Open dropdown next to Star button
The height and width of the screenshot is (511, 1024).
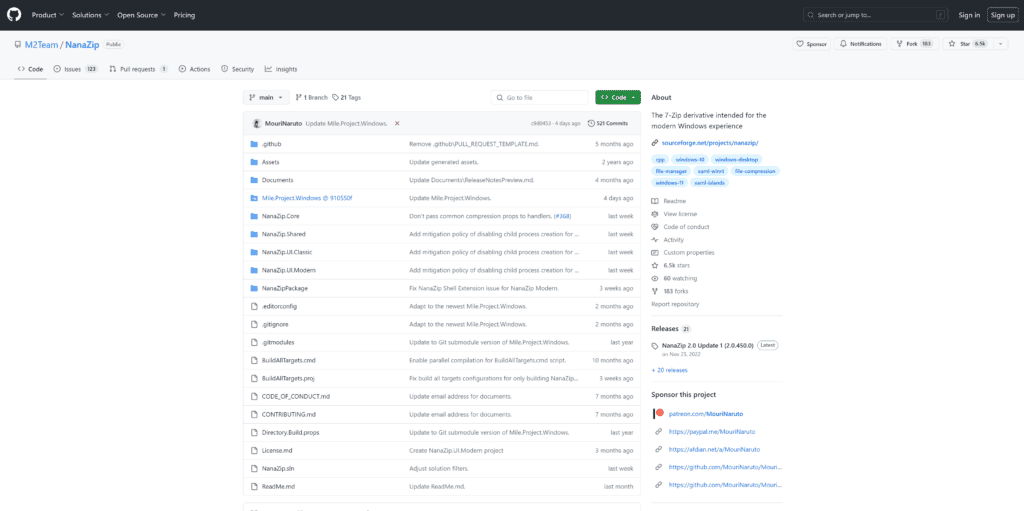pyautogui.click(x=1002, y=44)
